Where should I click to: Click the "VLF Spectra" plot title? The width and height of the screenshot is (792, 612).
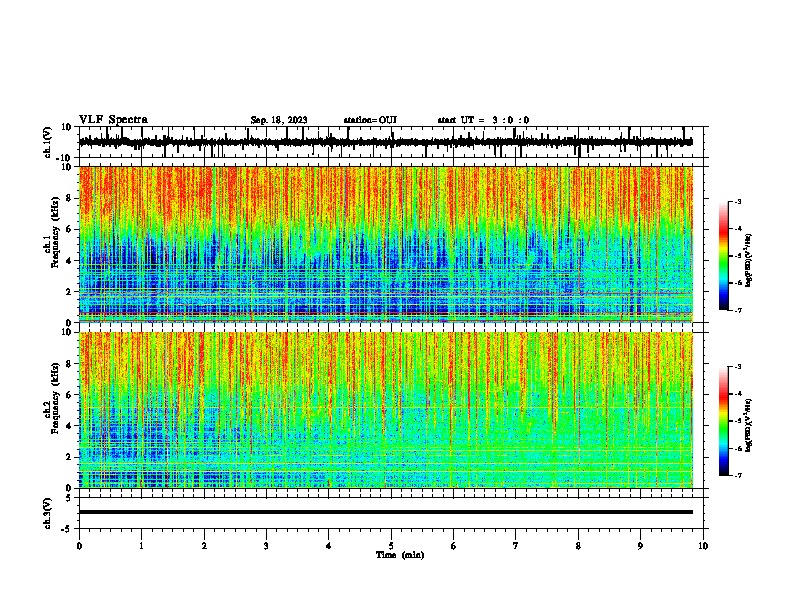click(x=113, y=120)
